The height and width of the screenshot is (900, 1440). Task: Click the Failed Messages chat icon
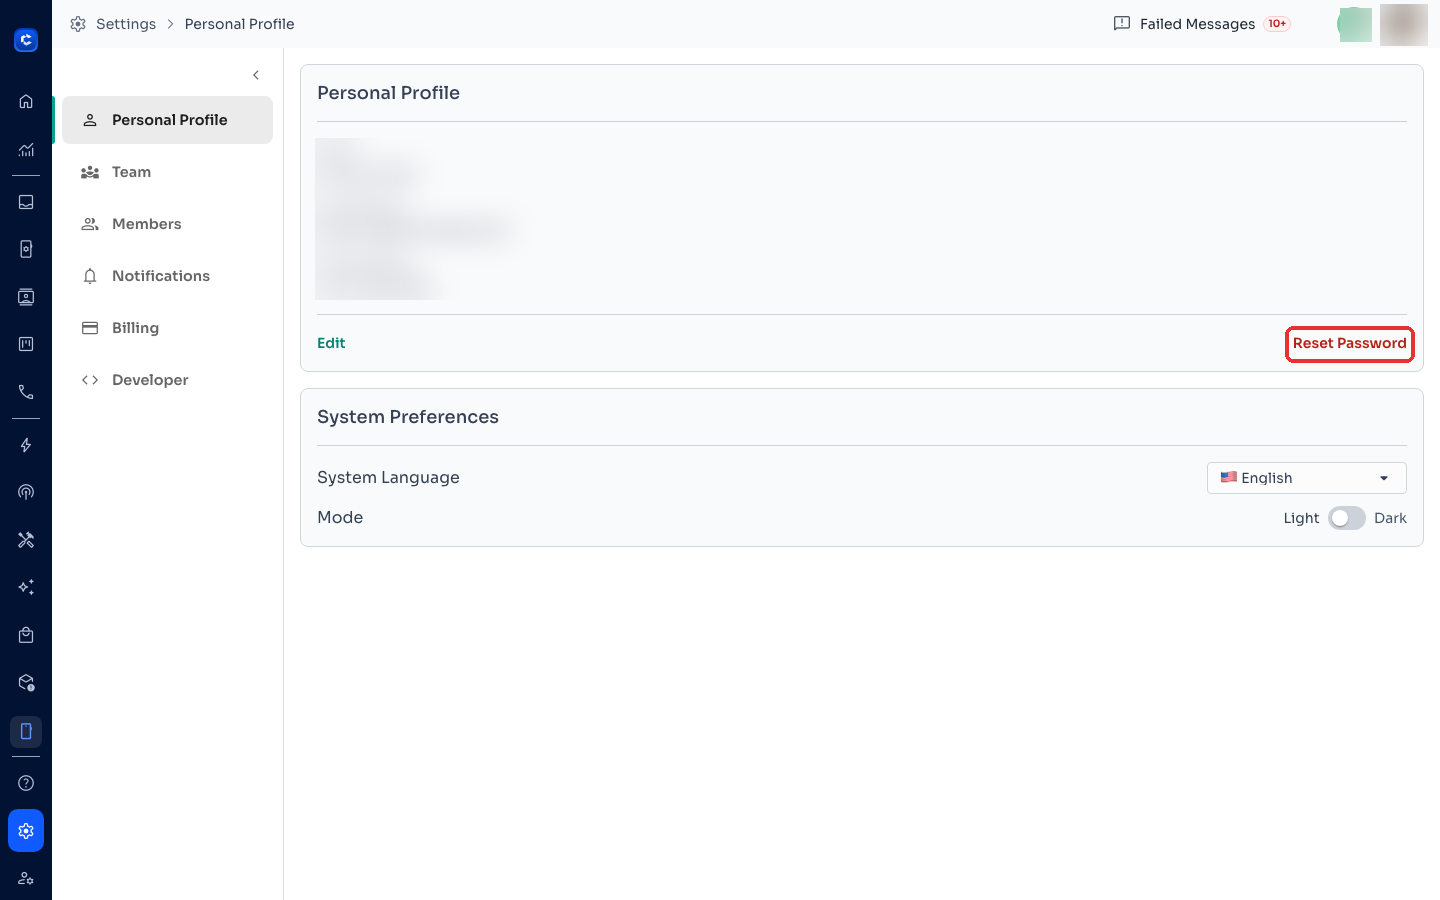tap(1122, 24)
